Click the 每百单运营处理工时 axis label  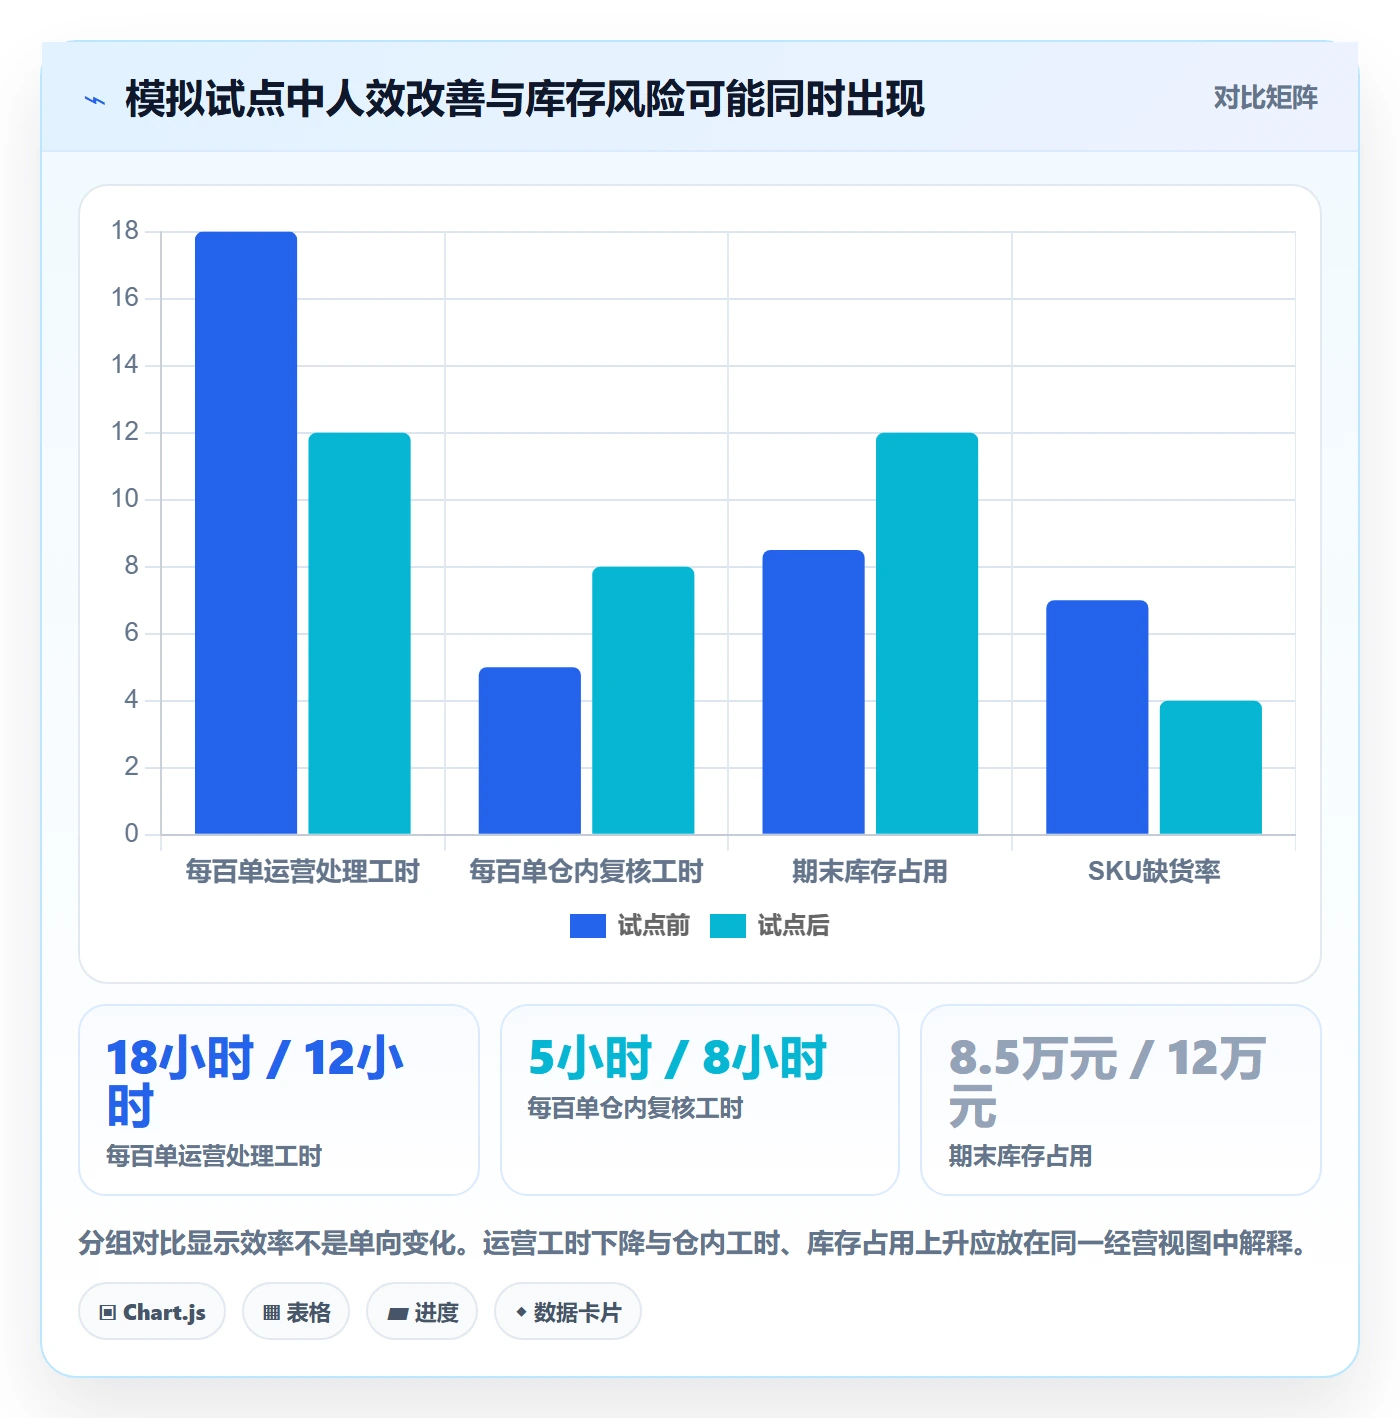(x=302, y=871)
